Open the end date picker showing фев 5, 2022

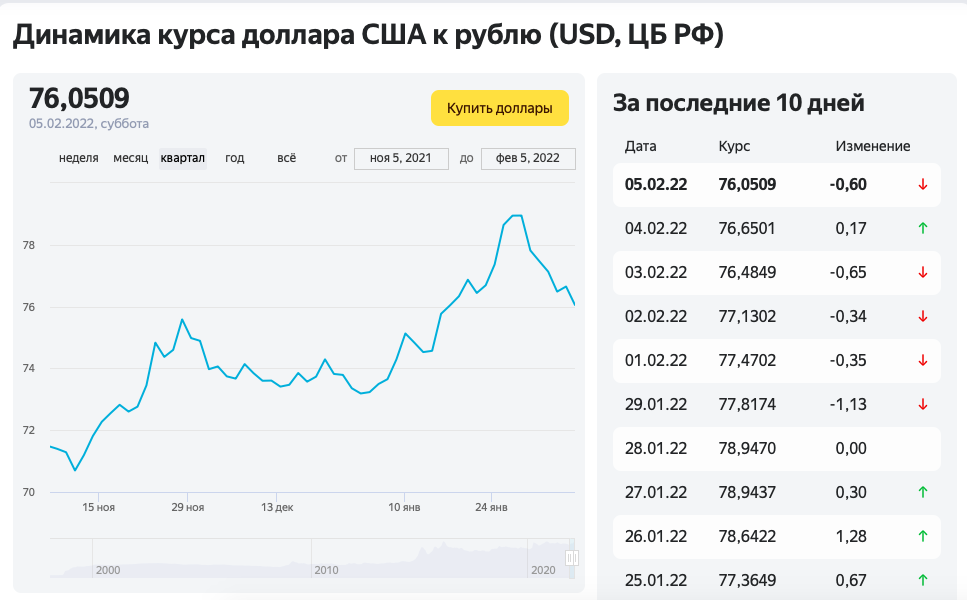(528, 158)
